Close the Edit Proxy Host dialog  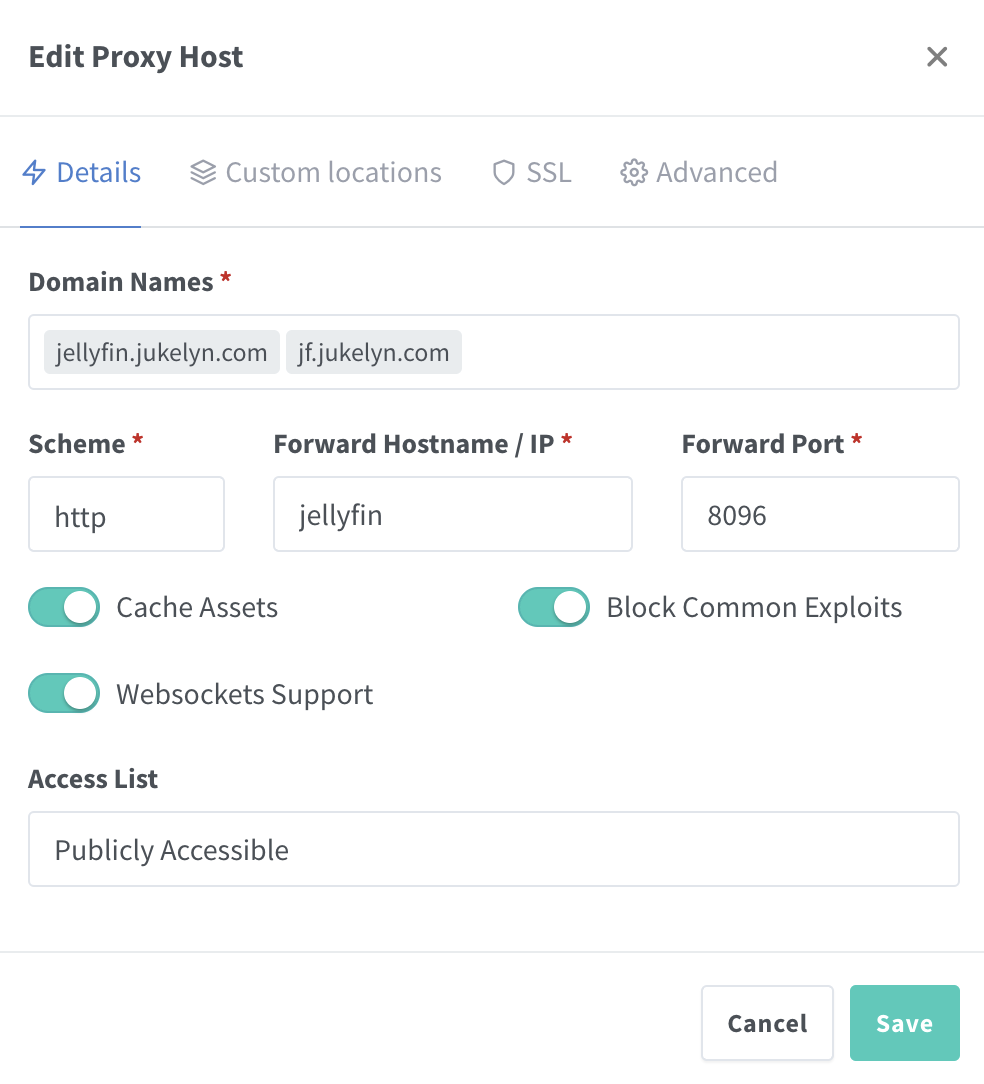(937, 57)
